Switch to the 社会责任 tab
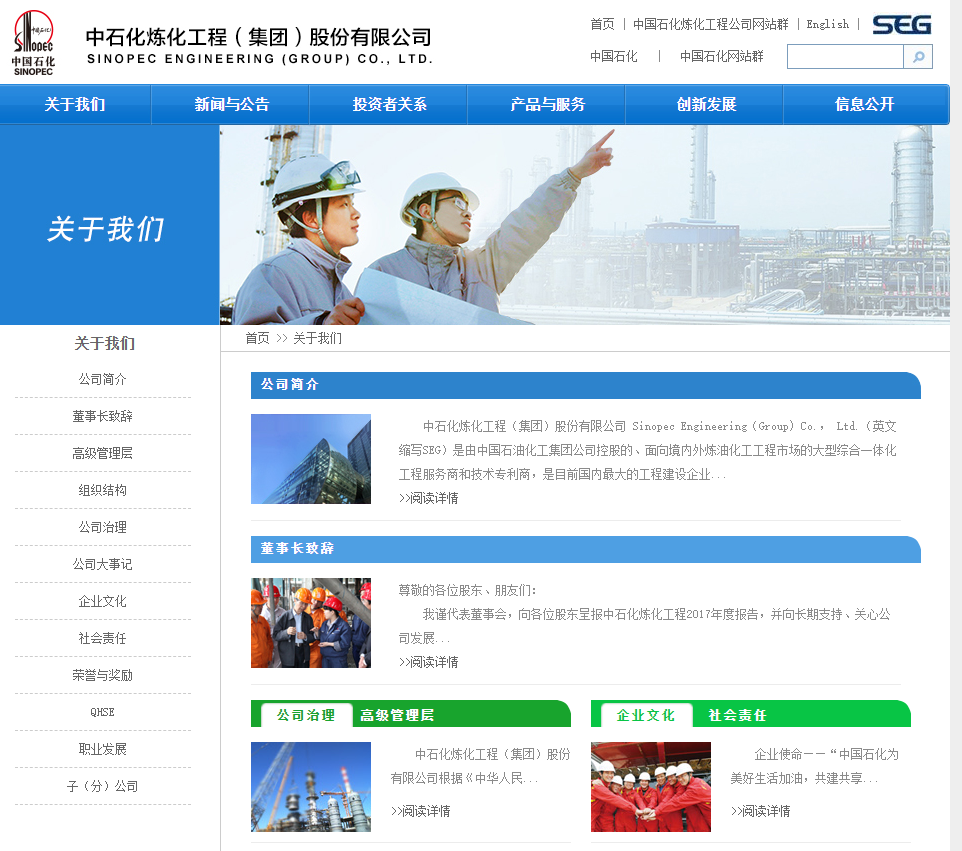Screen dimensions: 962x851 click(737, 715)
